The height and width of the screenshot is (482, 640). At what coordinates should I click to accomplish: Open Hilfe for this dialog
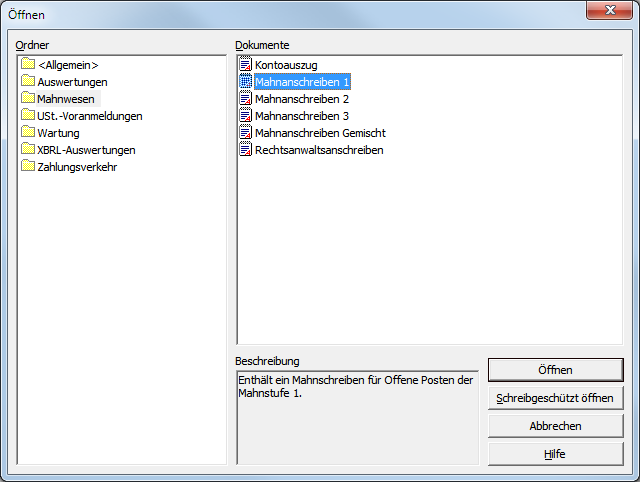pyautogui.click(x=556, y=454)
